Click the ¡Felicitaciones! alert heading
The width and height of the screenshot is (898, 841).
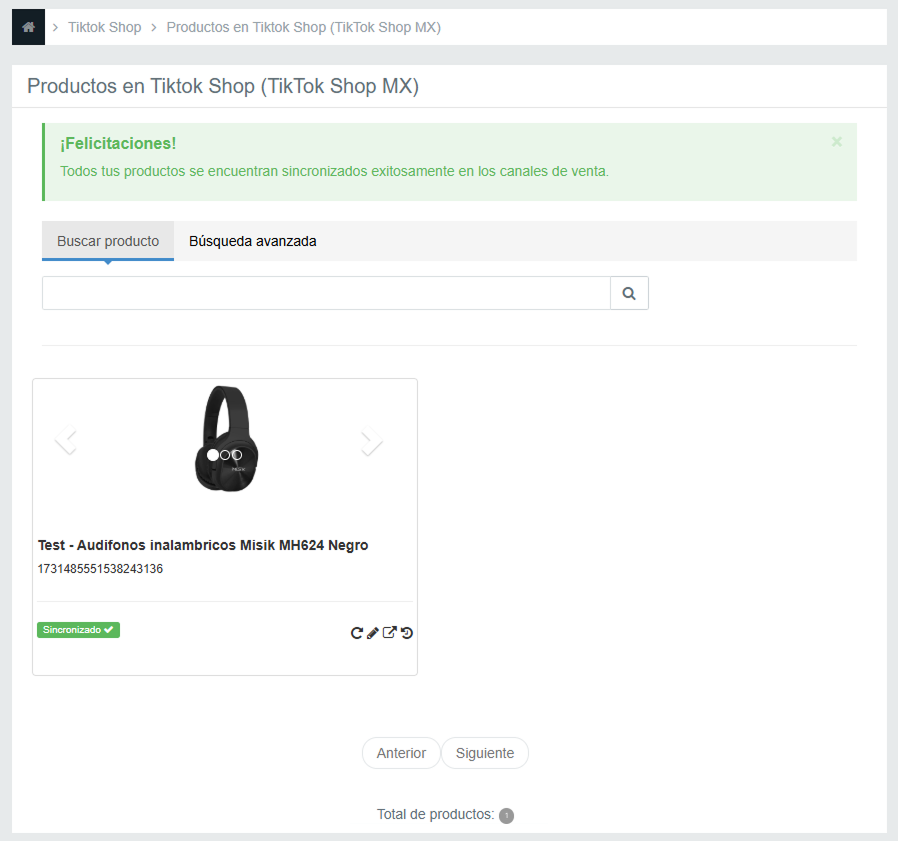point(118,143)
